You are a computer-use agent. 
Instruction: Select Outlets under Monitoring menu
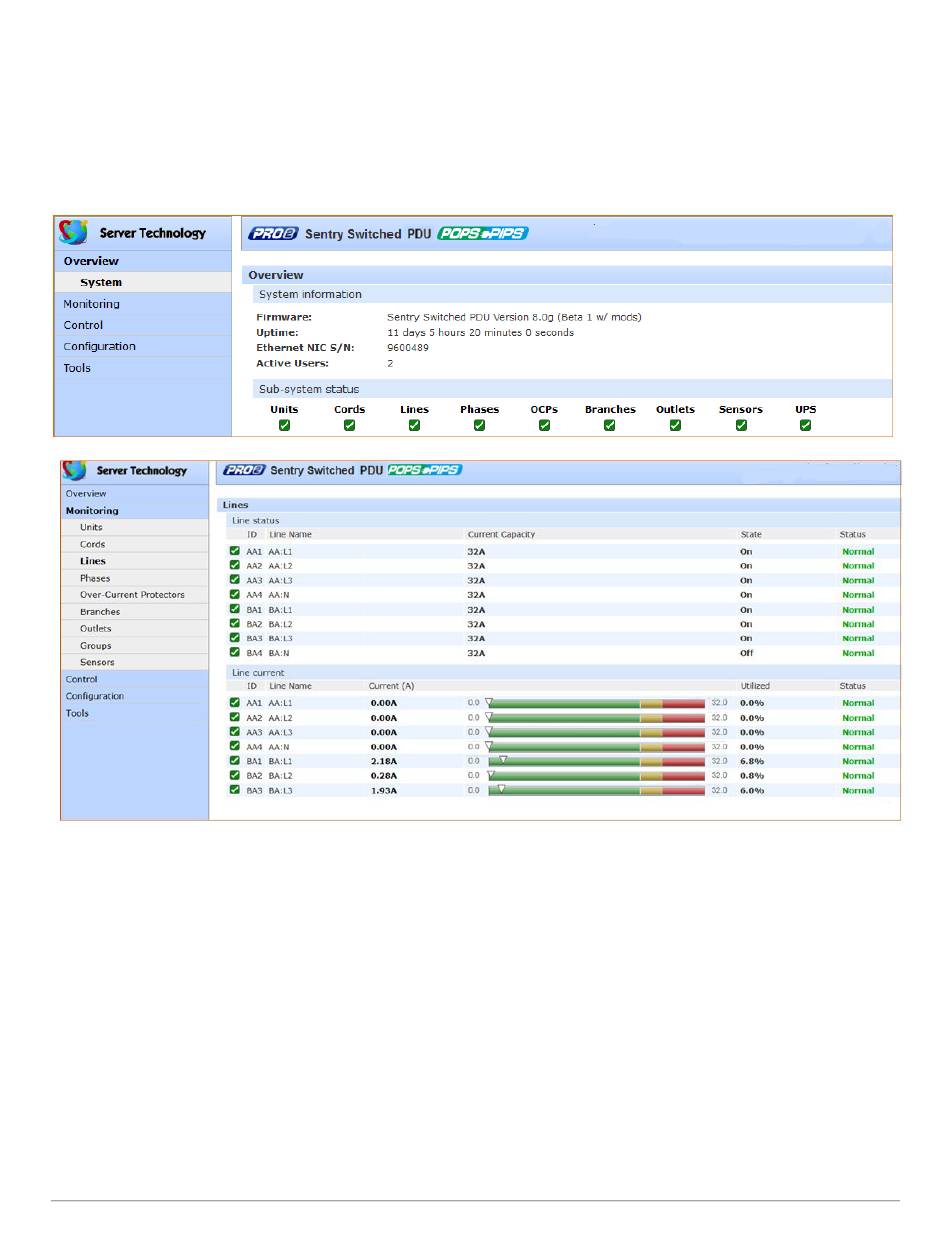click(x=135, y=629)
